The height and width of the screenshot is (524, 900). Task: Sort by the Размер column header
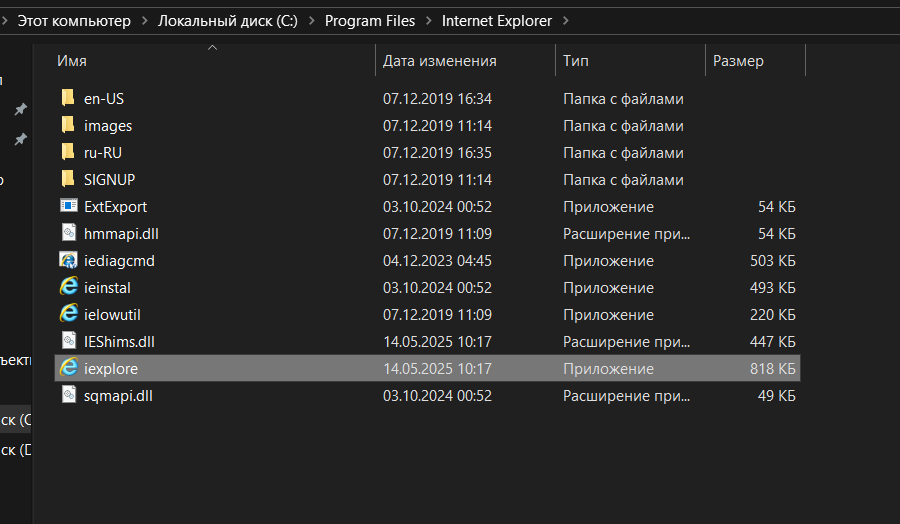738,61
